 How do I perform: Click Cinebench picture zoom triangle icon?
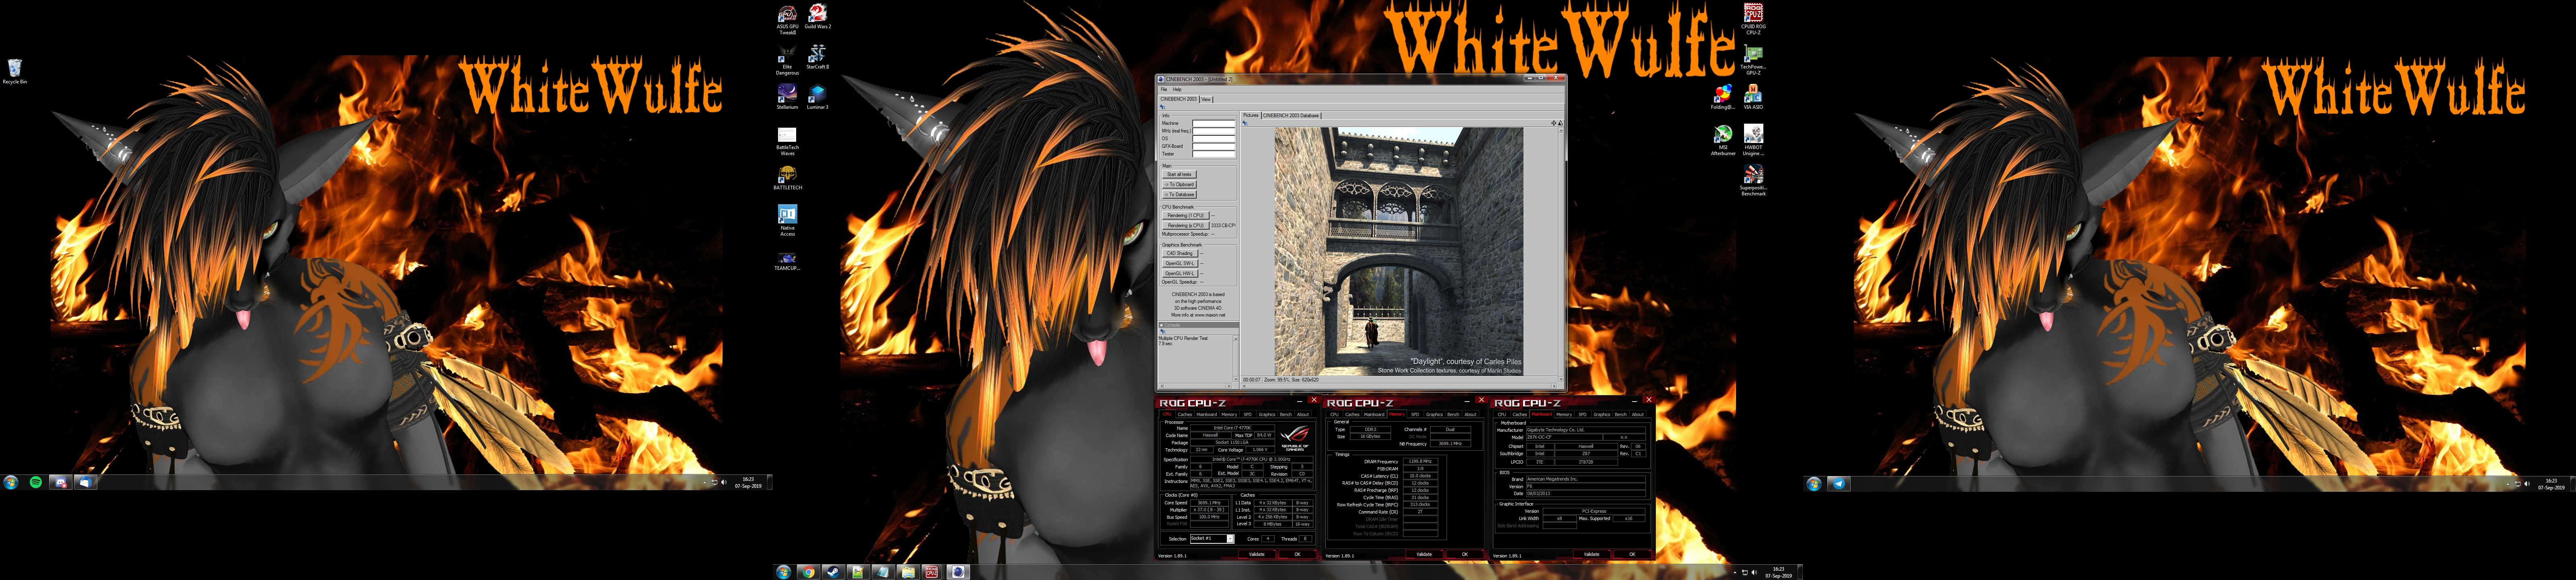coord(1560,123)
